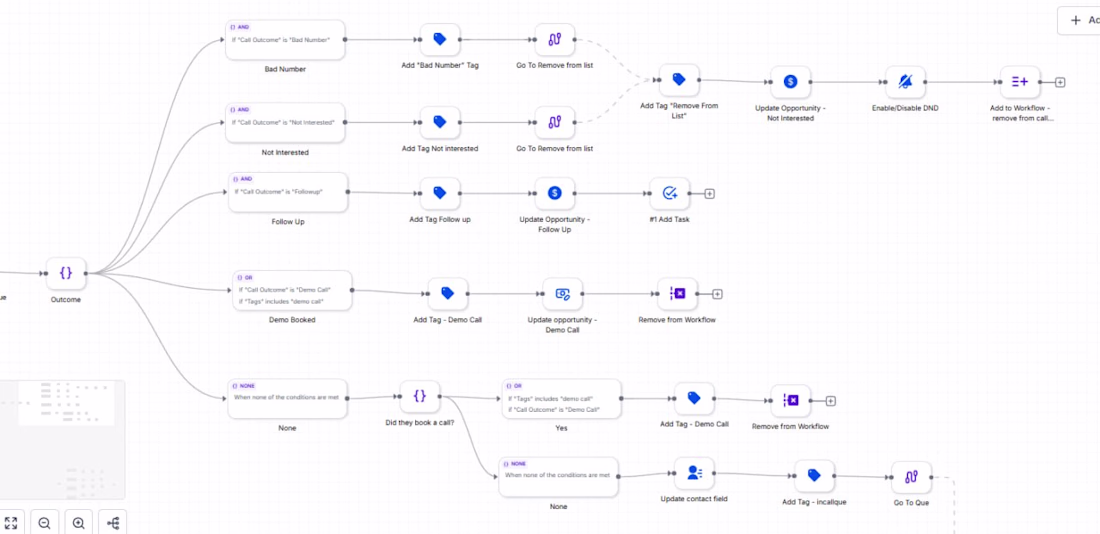
Task: Open the Go To Que node
Action: (911, 478)
